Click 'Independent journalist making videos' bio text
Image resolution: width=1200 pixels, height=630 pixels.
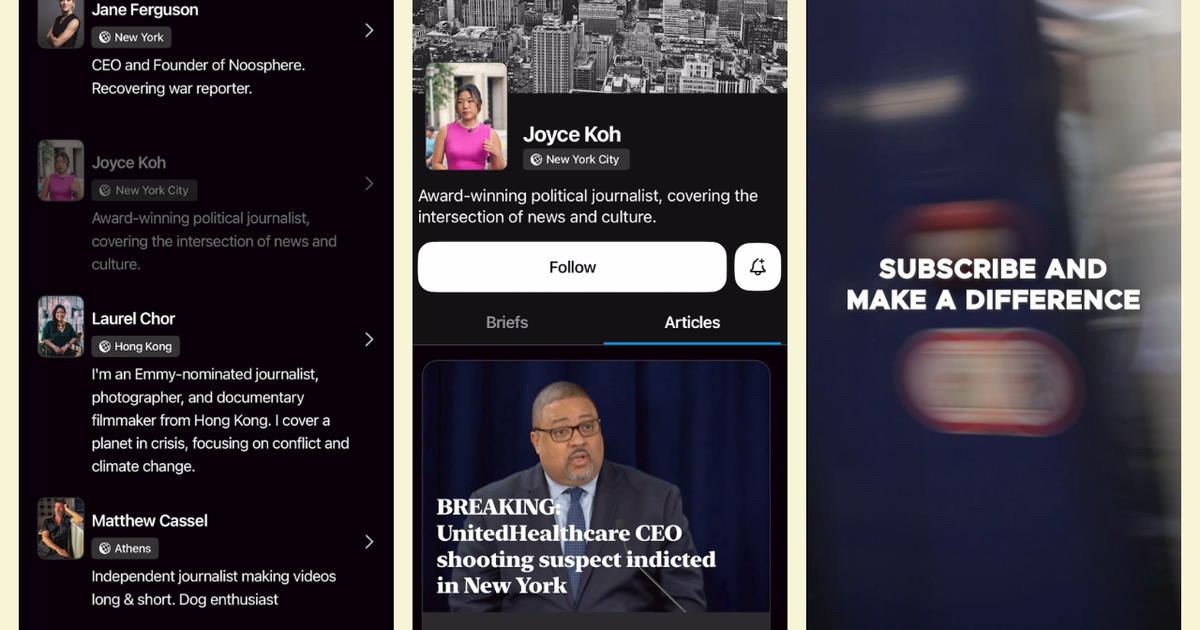(214, 588)
